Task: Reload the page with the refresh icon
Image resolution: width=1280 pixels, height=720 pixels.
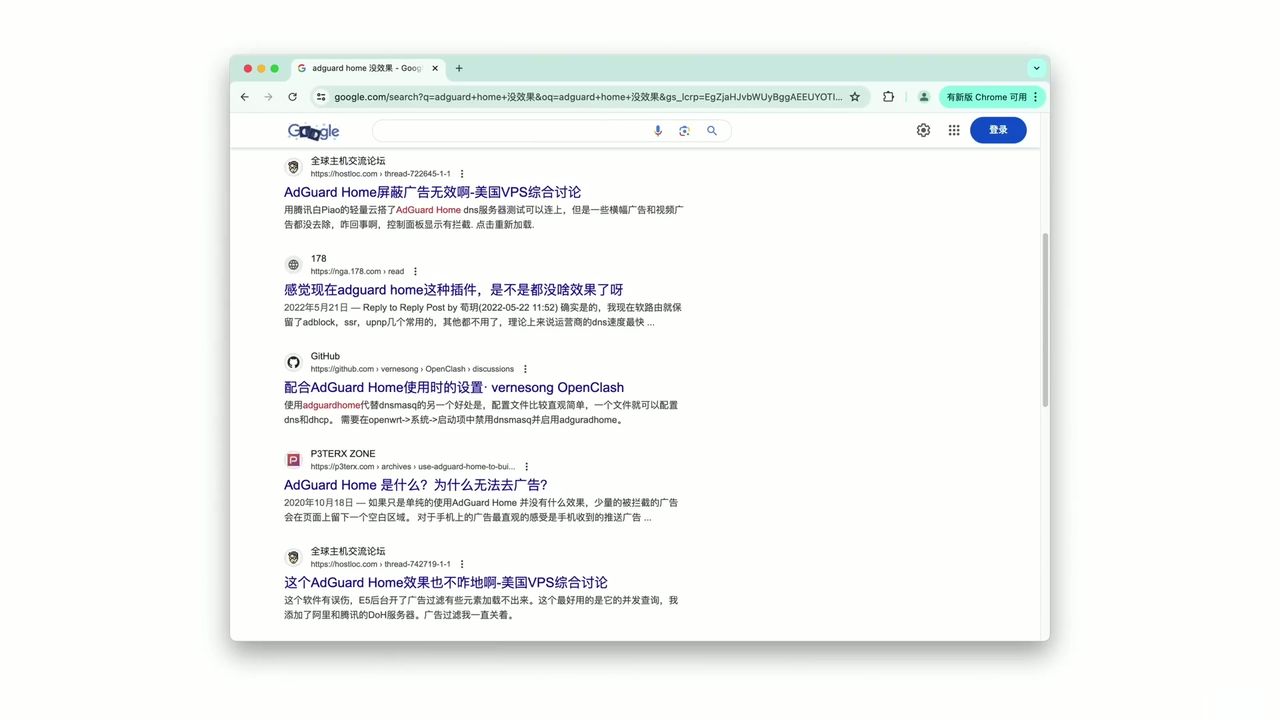Action: pos(292,97)
